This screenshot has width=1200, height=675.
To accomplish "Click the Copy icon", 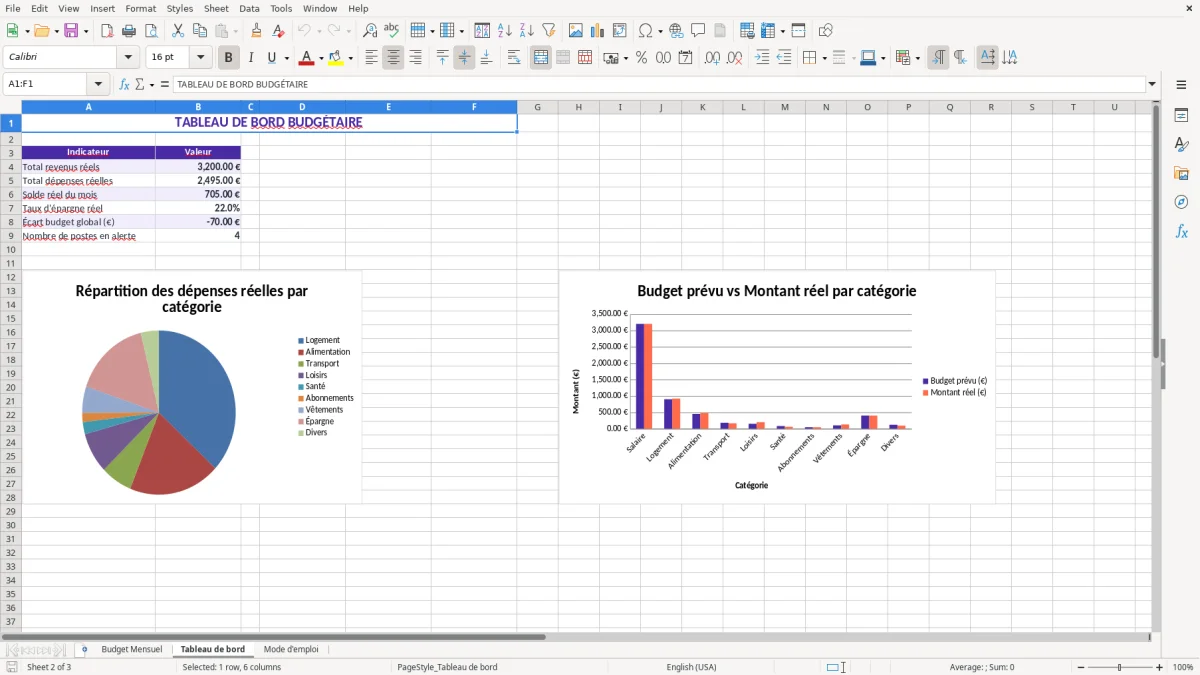I will click(x=199, y=31).
